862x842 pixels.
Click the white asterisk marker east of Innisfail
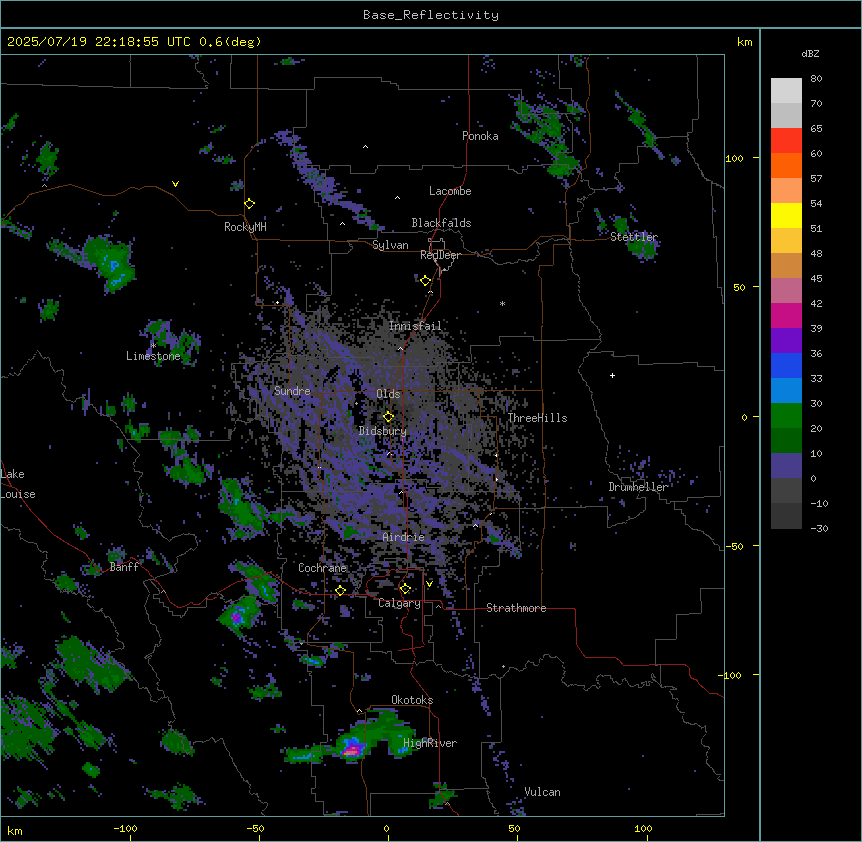[502, 303]
